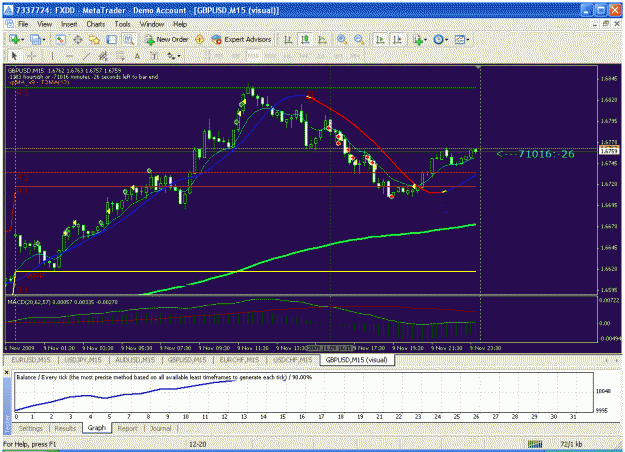Expand the arrow next to New Chart

click(x=23, y=40)
